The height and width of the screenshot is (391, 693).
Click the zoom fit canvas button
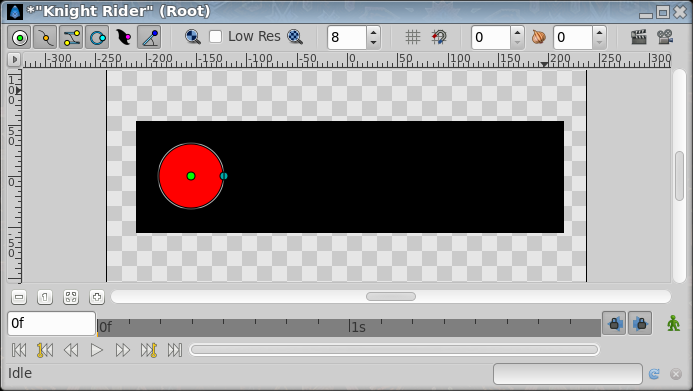(x=71, y=297)
